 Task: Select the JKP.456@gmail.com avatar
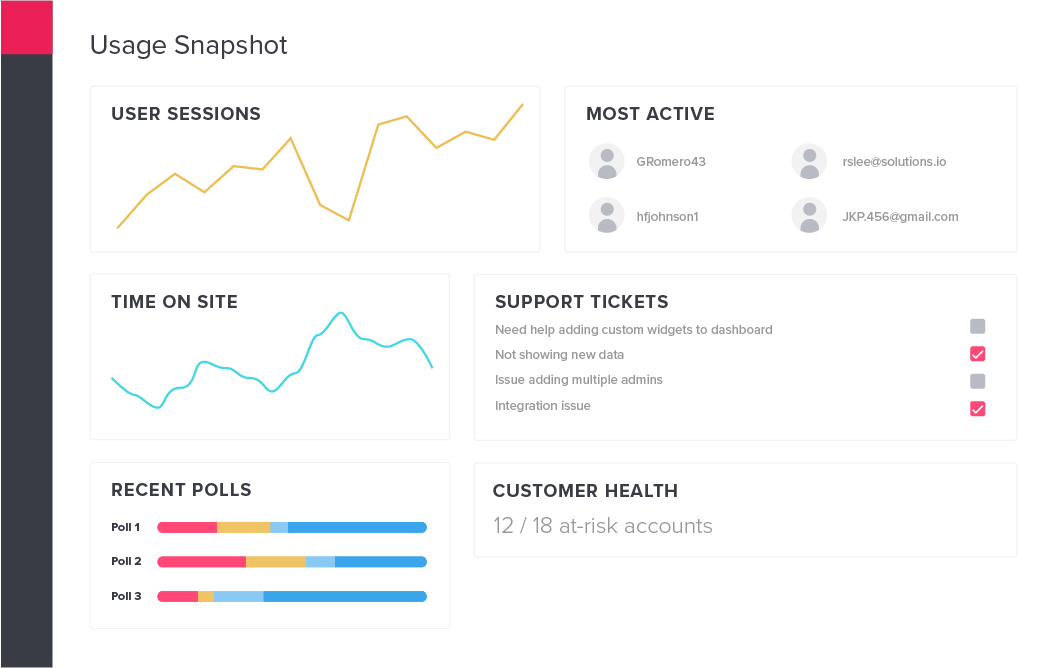coord(809,216)
